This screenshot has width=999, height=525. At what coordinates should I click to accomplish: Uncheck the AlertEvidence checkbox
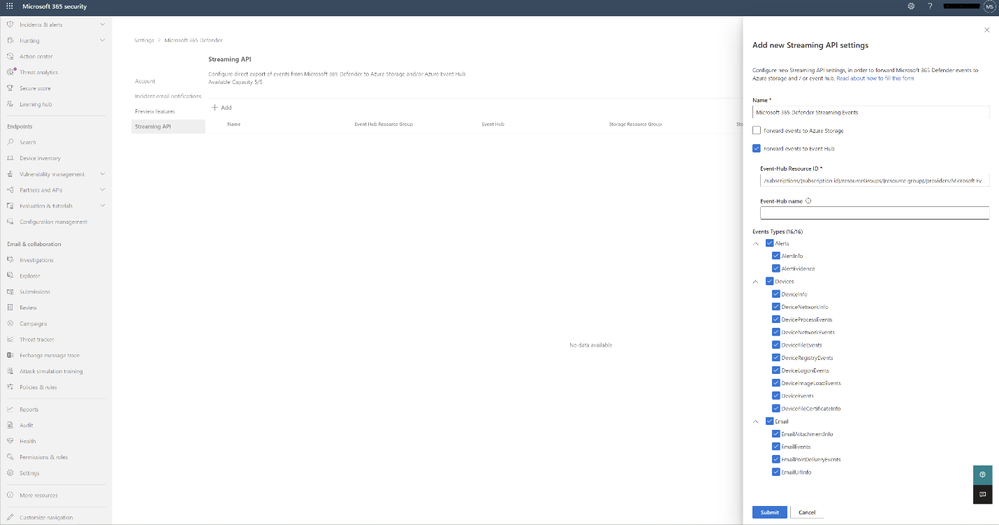click(x=776, y=268)
